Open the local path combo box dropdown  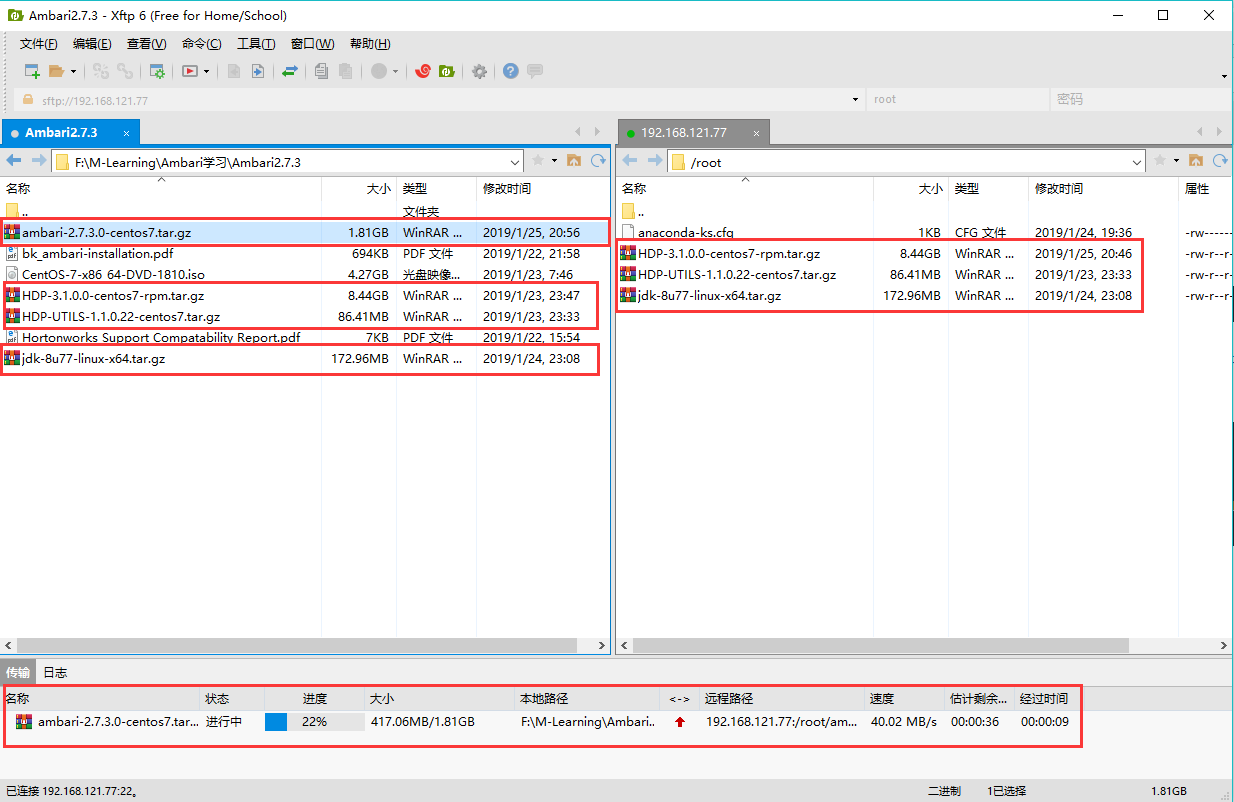coord(515,161)
